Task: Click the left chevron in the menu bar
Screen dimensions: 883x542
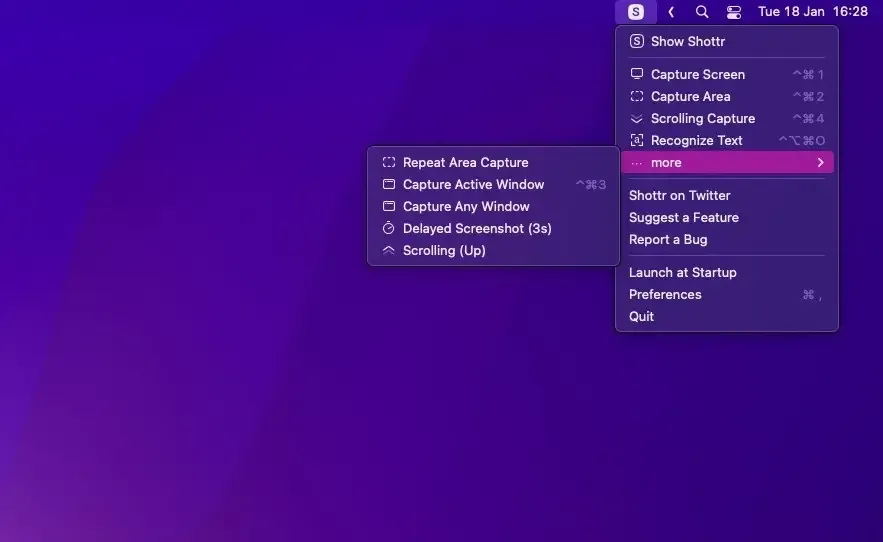Action: 671,12
